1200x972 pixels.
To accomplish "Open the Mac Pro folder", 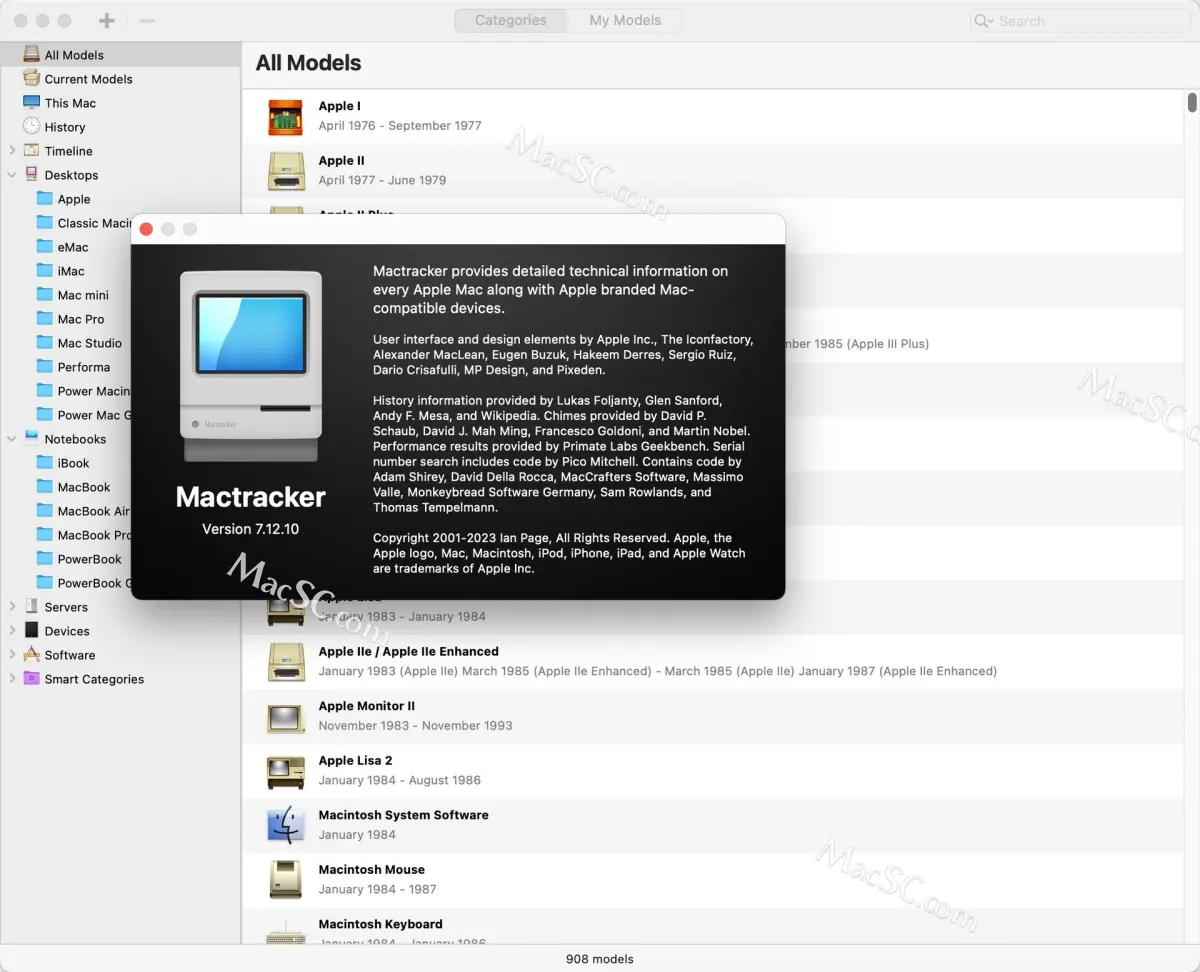I will coord(80,319).
